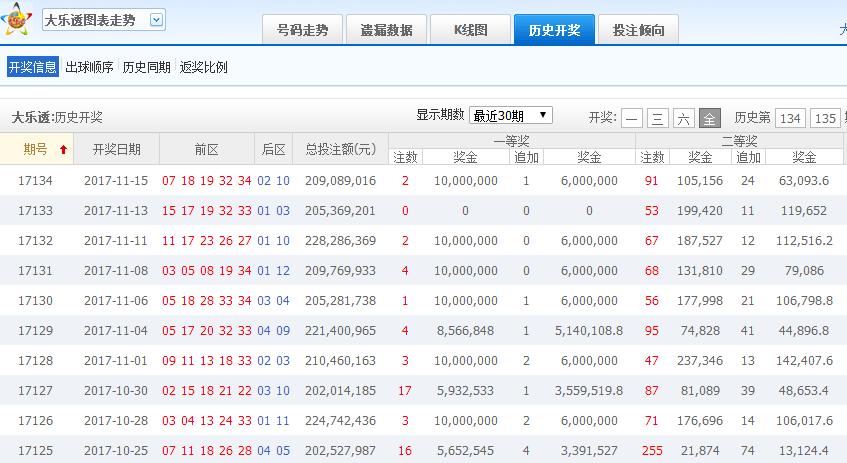
Task: Click total bet amount 224,742,436
Action: click(340, 420)
